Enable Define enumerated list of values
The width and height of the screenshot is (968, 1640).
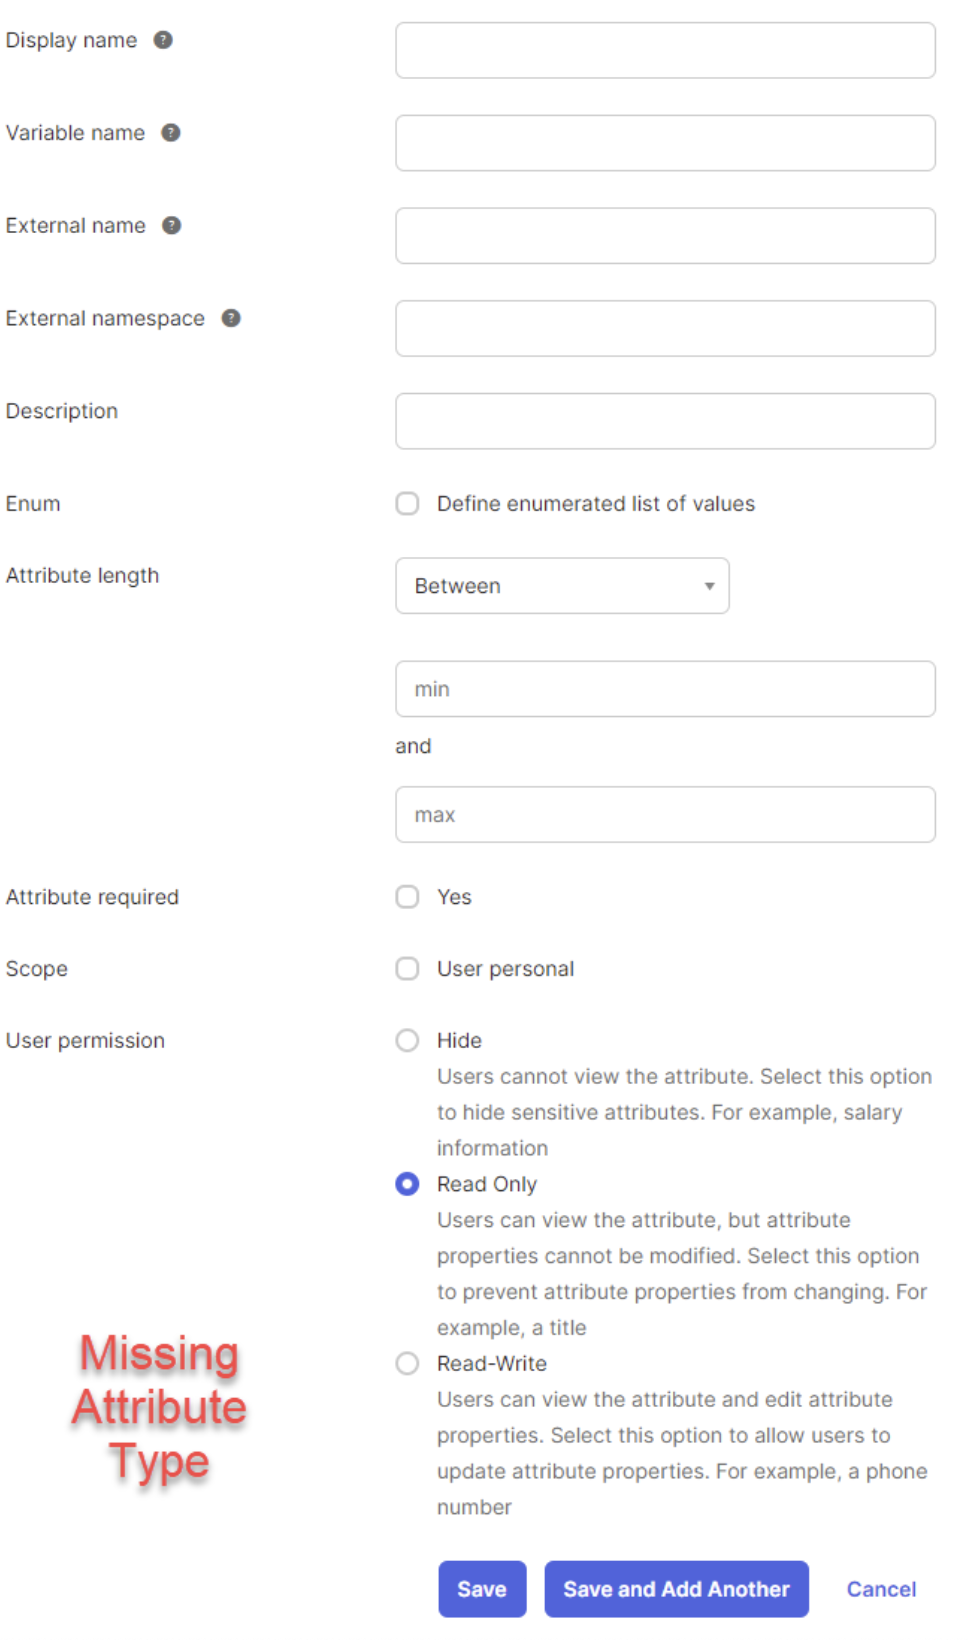coord(407,504)
